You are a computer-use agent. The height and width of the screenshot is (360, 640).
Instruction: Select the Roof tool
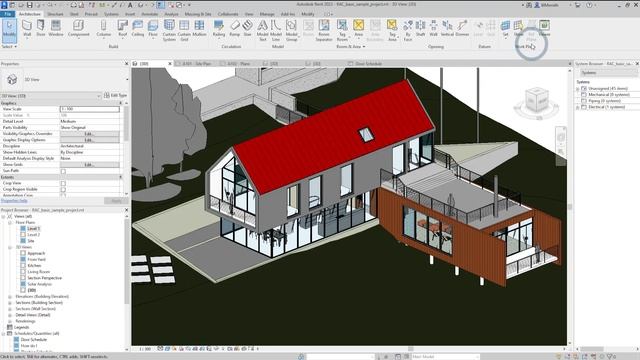(x=122, y=29)
